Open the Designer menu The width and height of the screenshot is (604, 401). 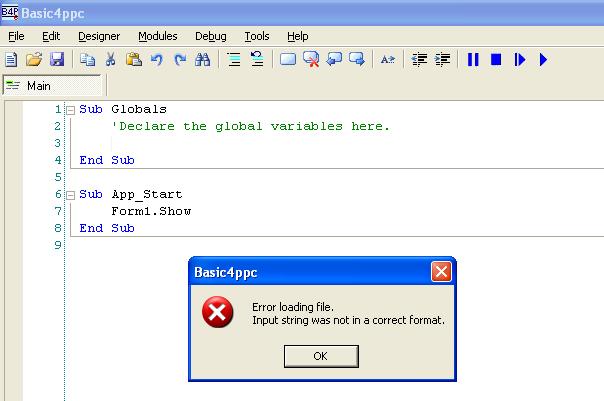click(99, 36)
